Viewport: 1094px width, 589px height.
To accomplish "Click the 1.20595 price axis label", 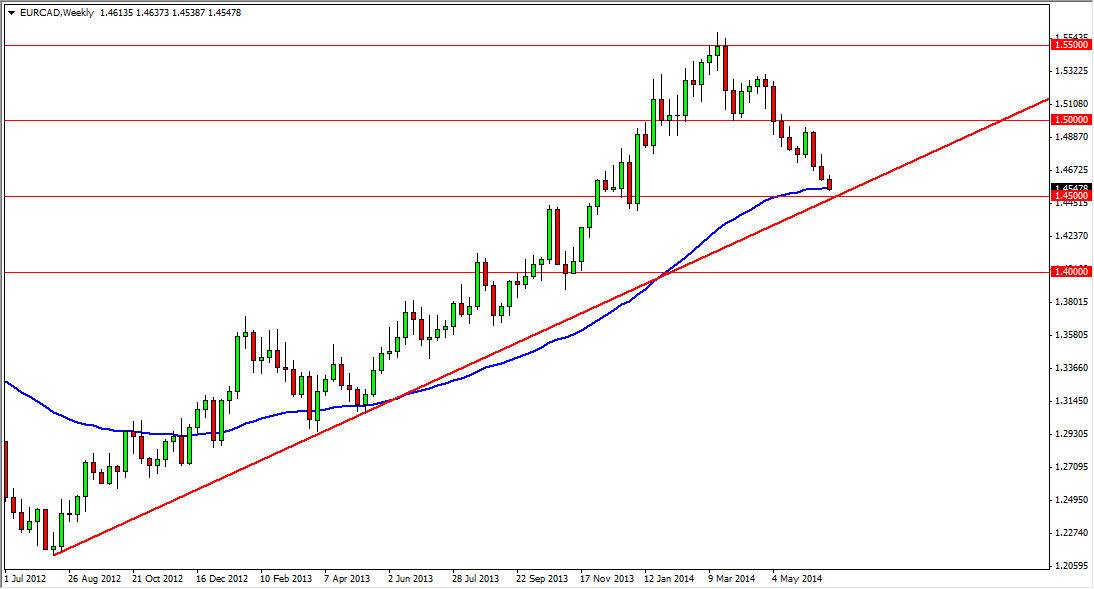I will pos(1072,566).
